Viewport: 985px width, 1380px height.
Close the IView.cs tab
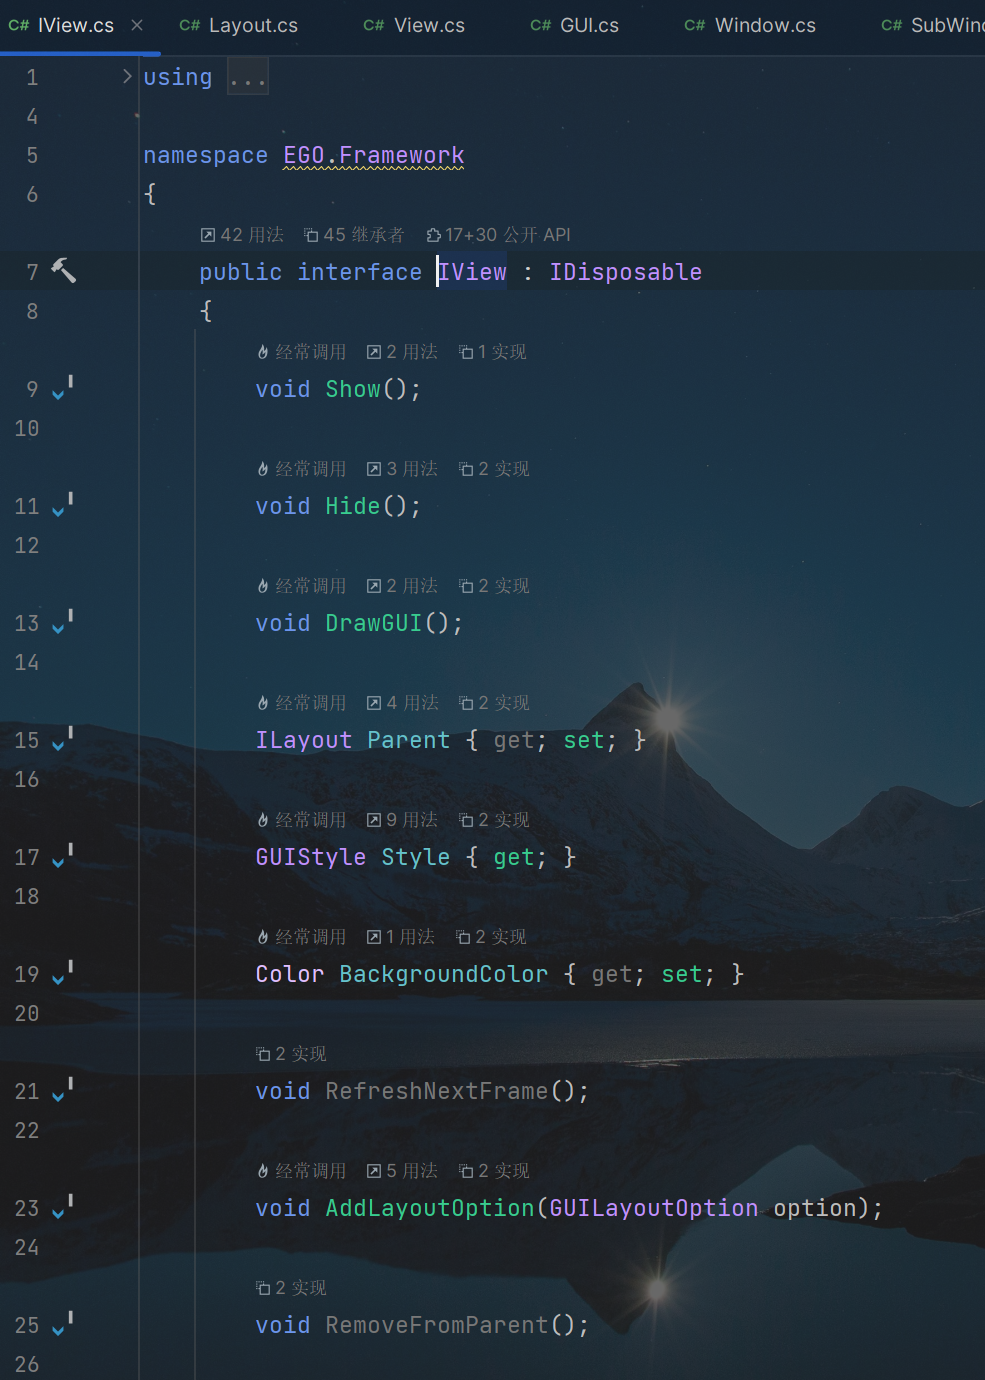tap(137, 25)
